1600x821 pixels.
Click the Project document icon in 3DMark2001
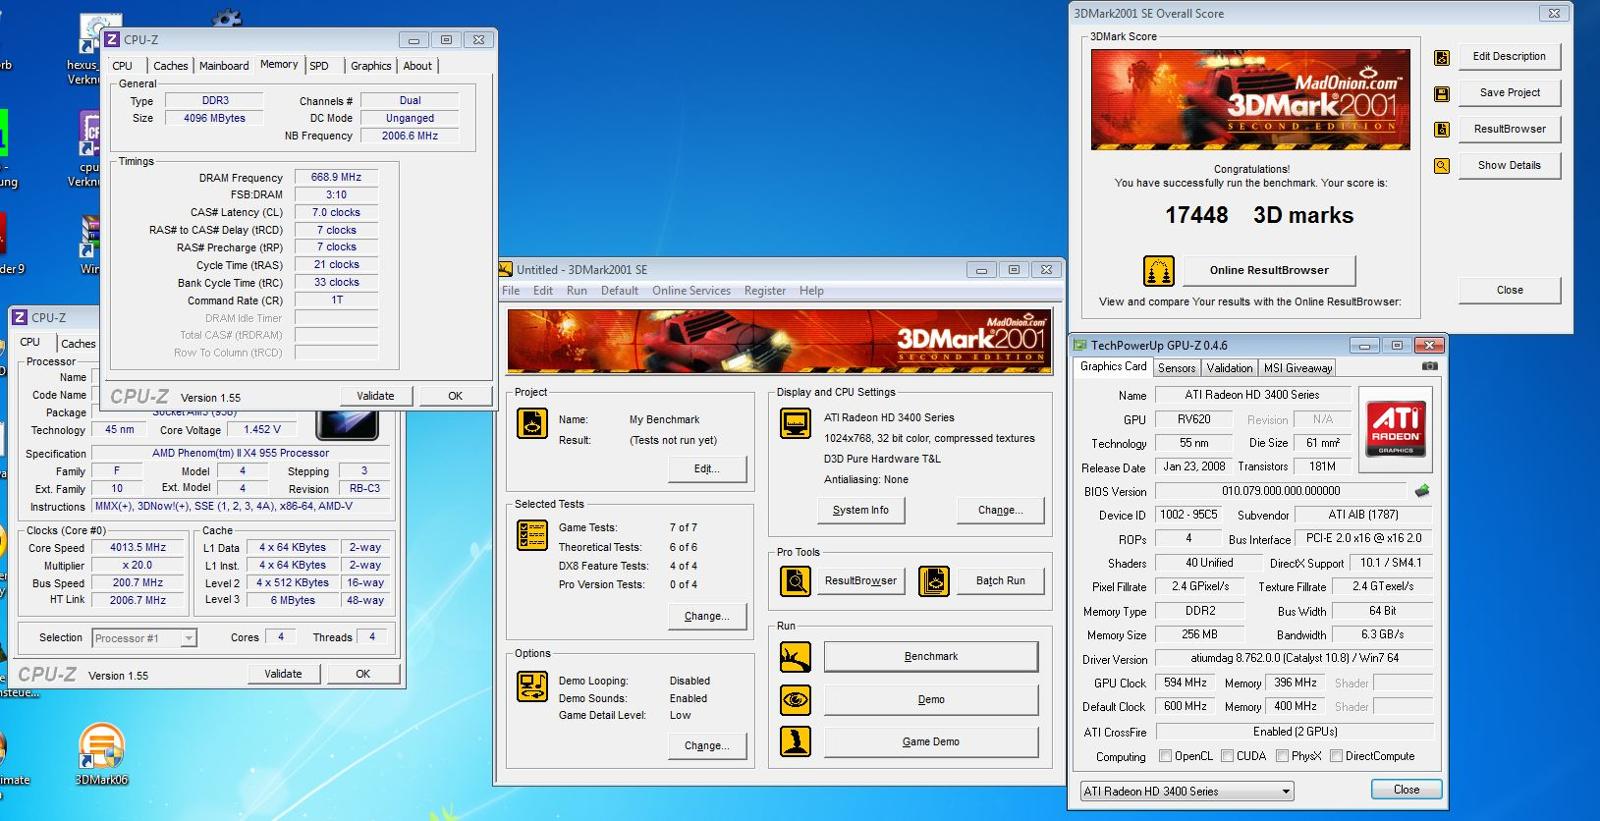(532, 423)
